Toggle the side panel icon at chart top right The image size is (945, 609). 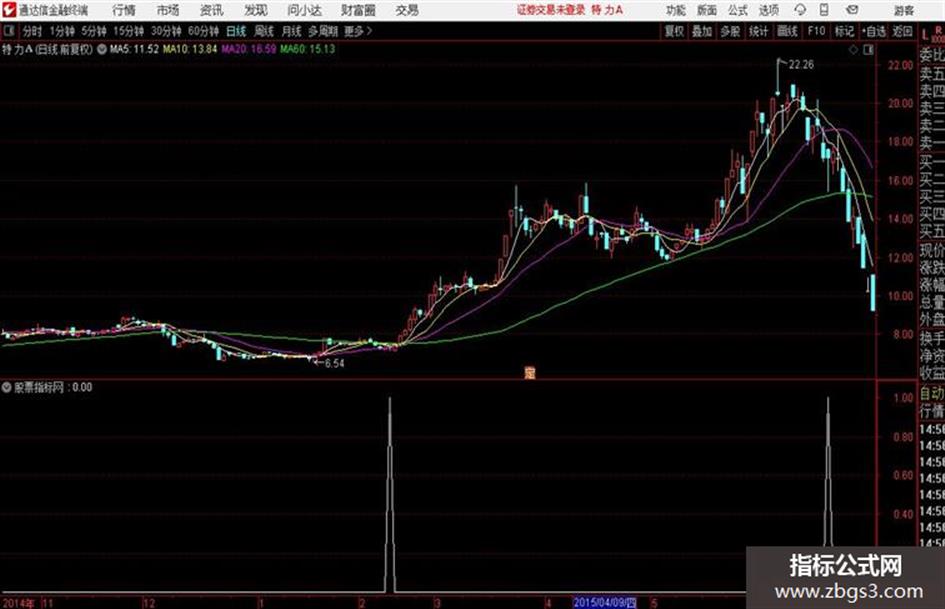868,50
